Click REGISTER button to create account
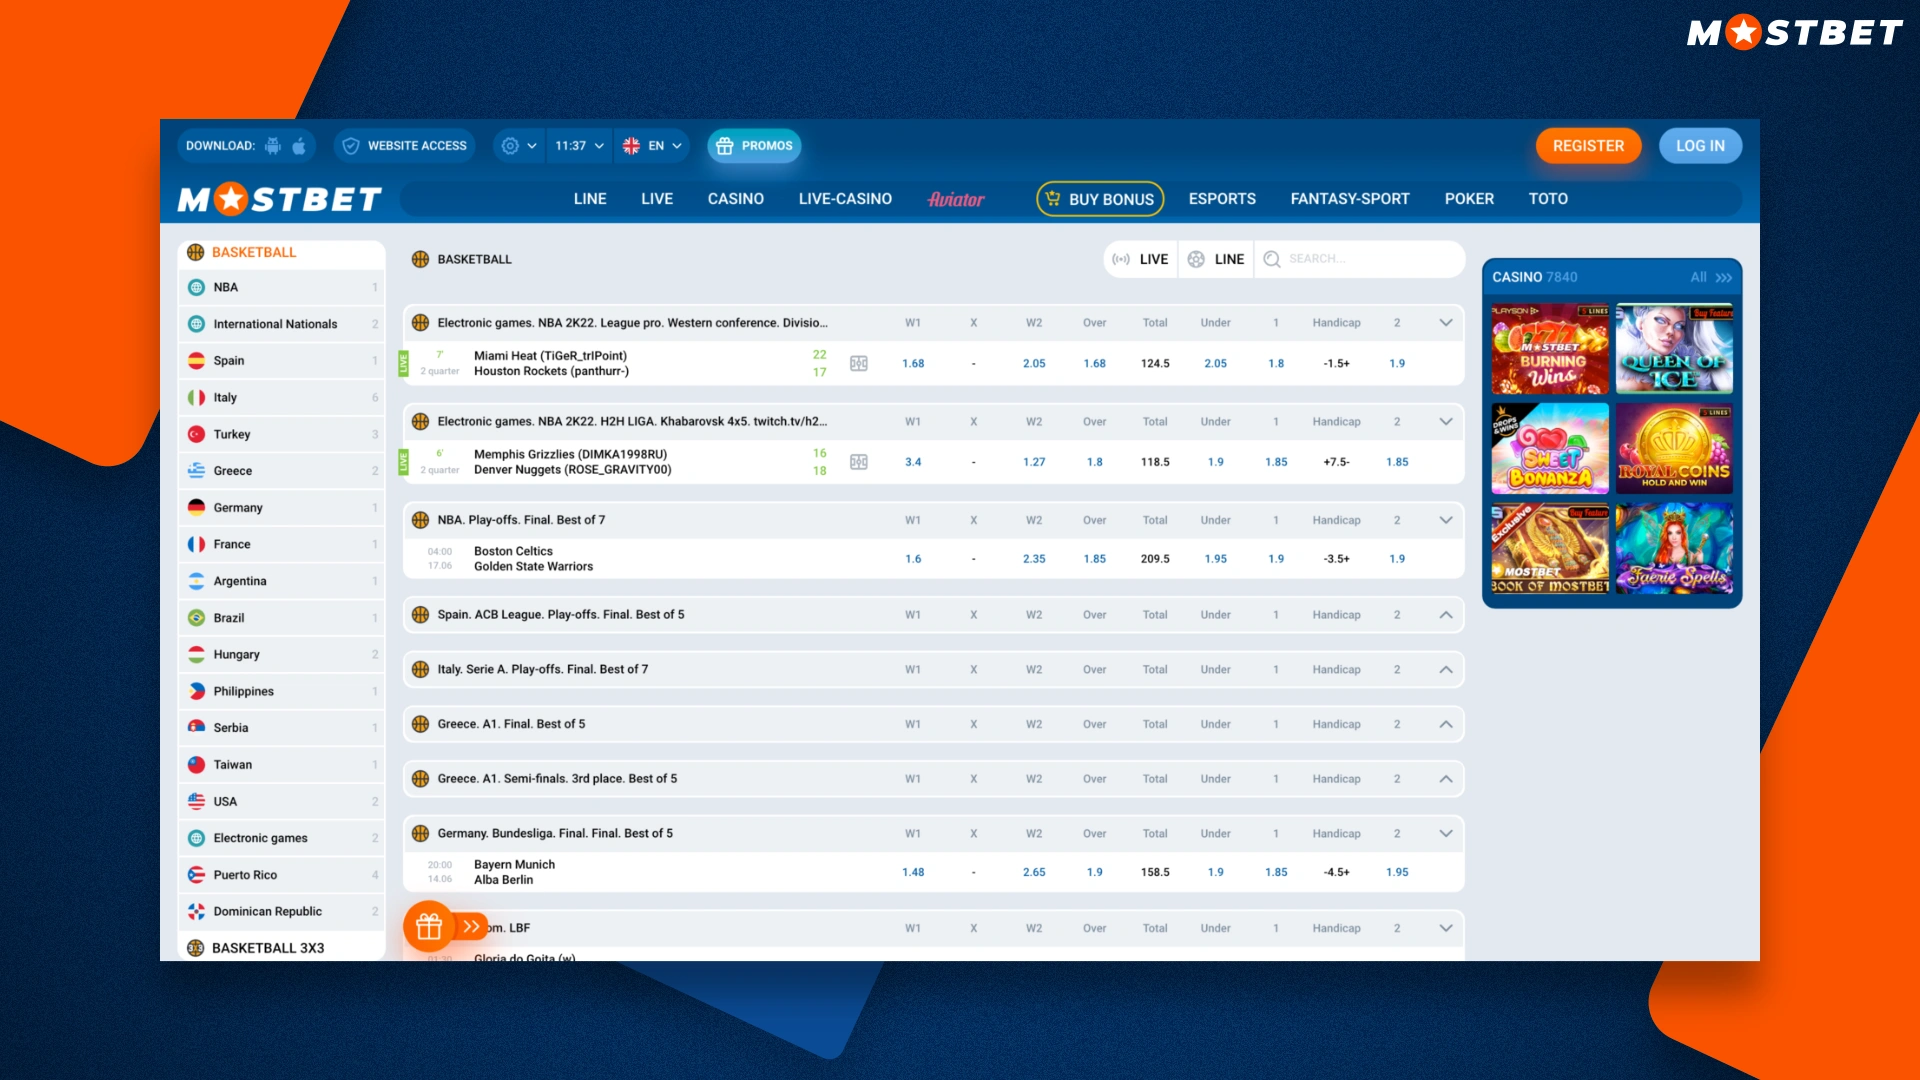Screen dimensions: 1920x1080 point(1588,145)
